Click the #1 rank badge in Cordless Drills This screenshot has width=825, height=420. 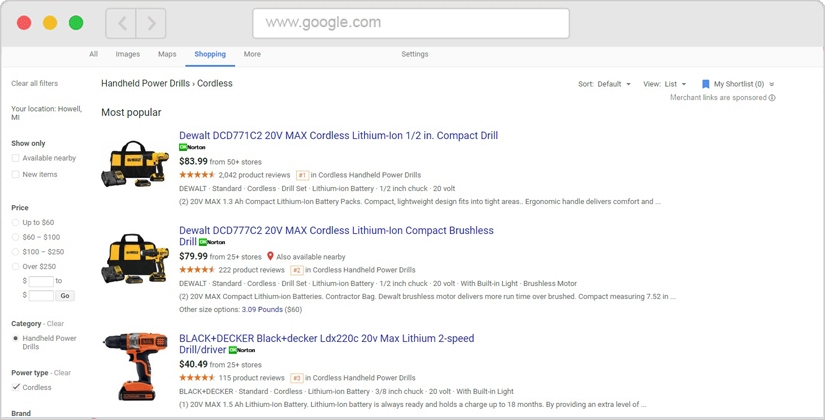302,175
